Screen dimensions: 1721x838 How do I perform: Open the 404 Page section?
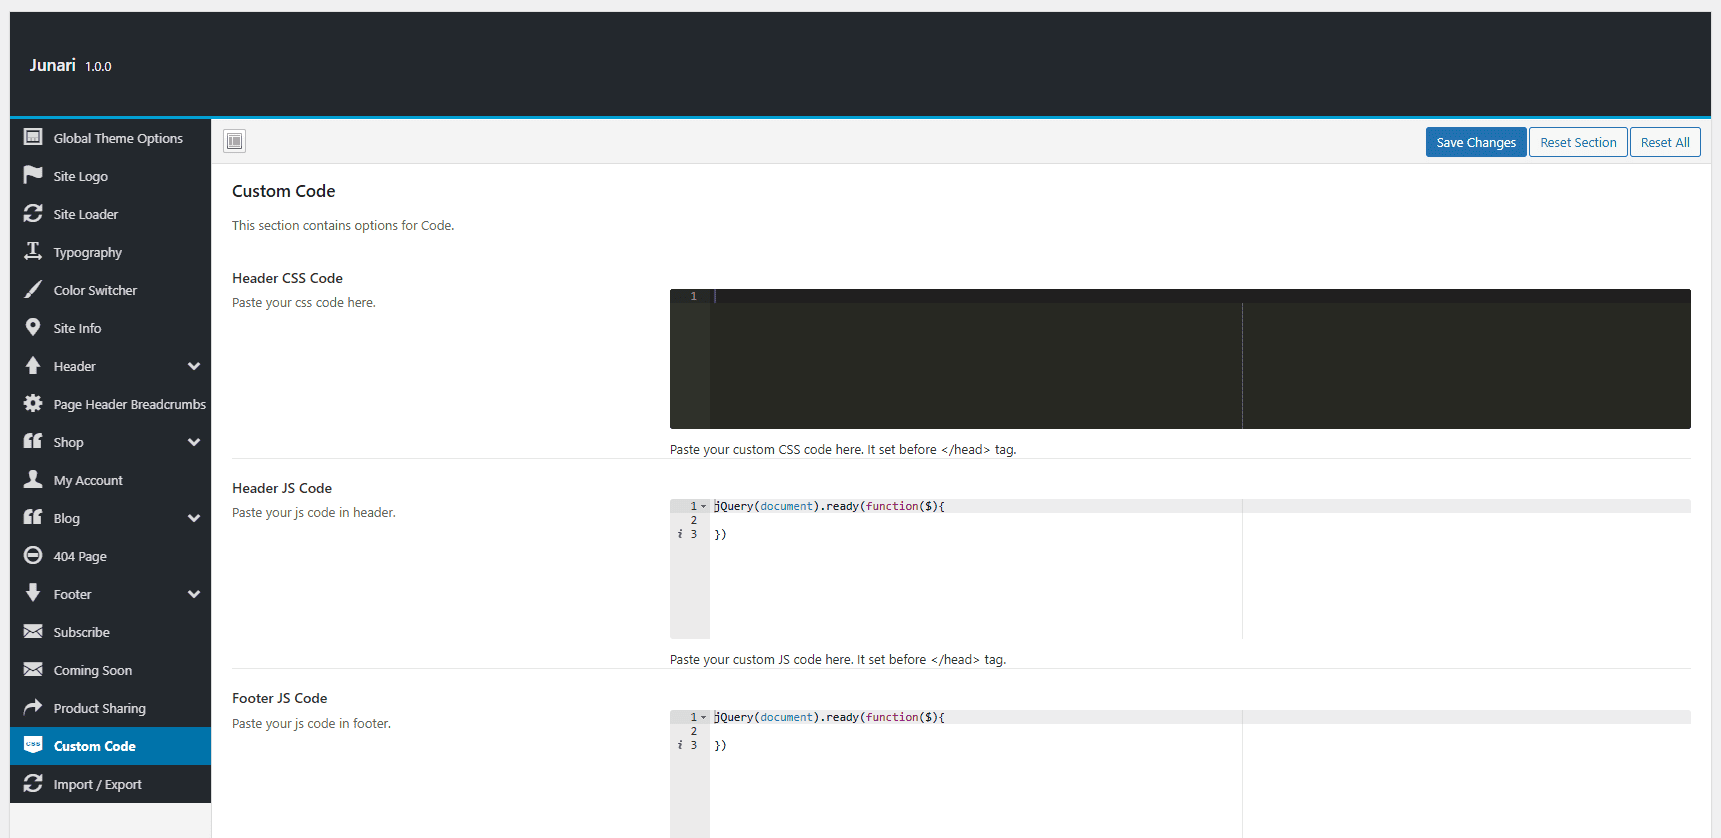pyautogui.click(x=110, y=556)
